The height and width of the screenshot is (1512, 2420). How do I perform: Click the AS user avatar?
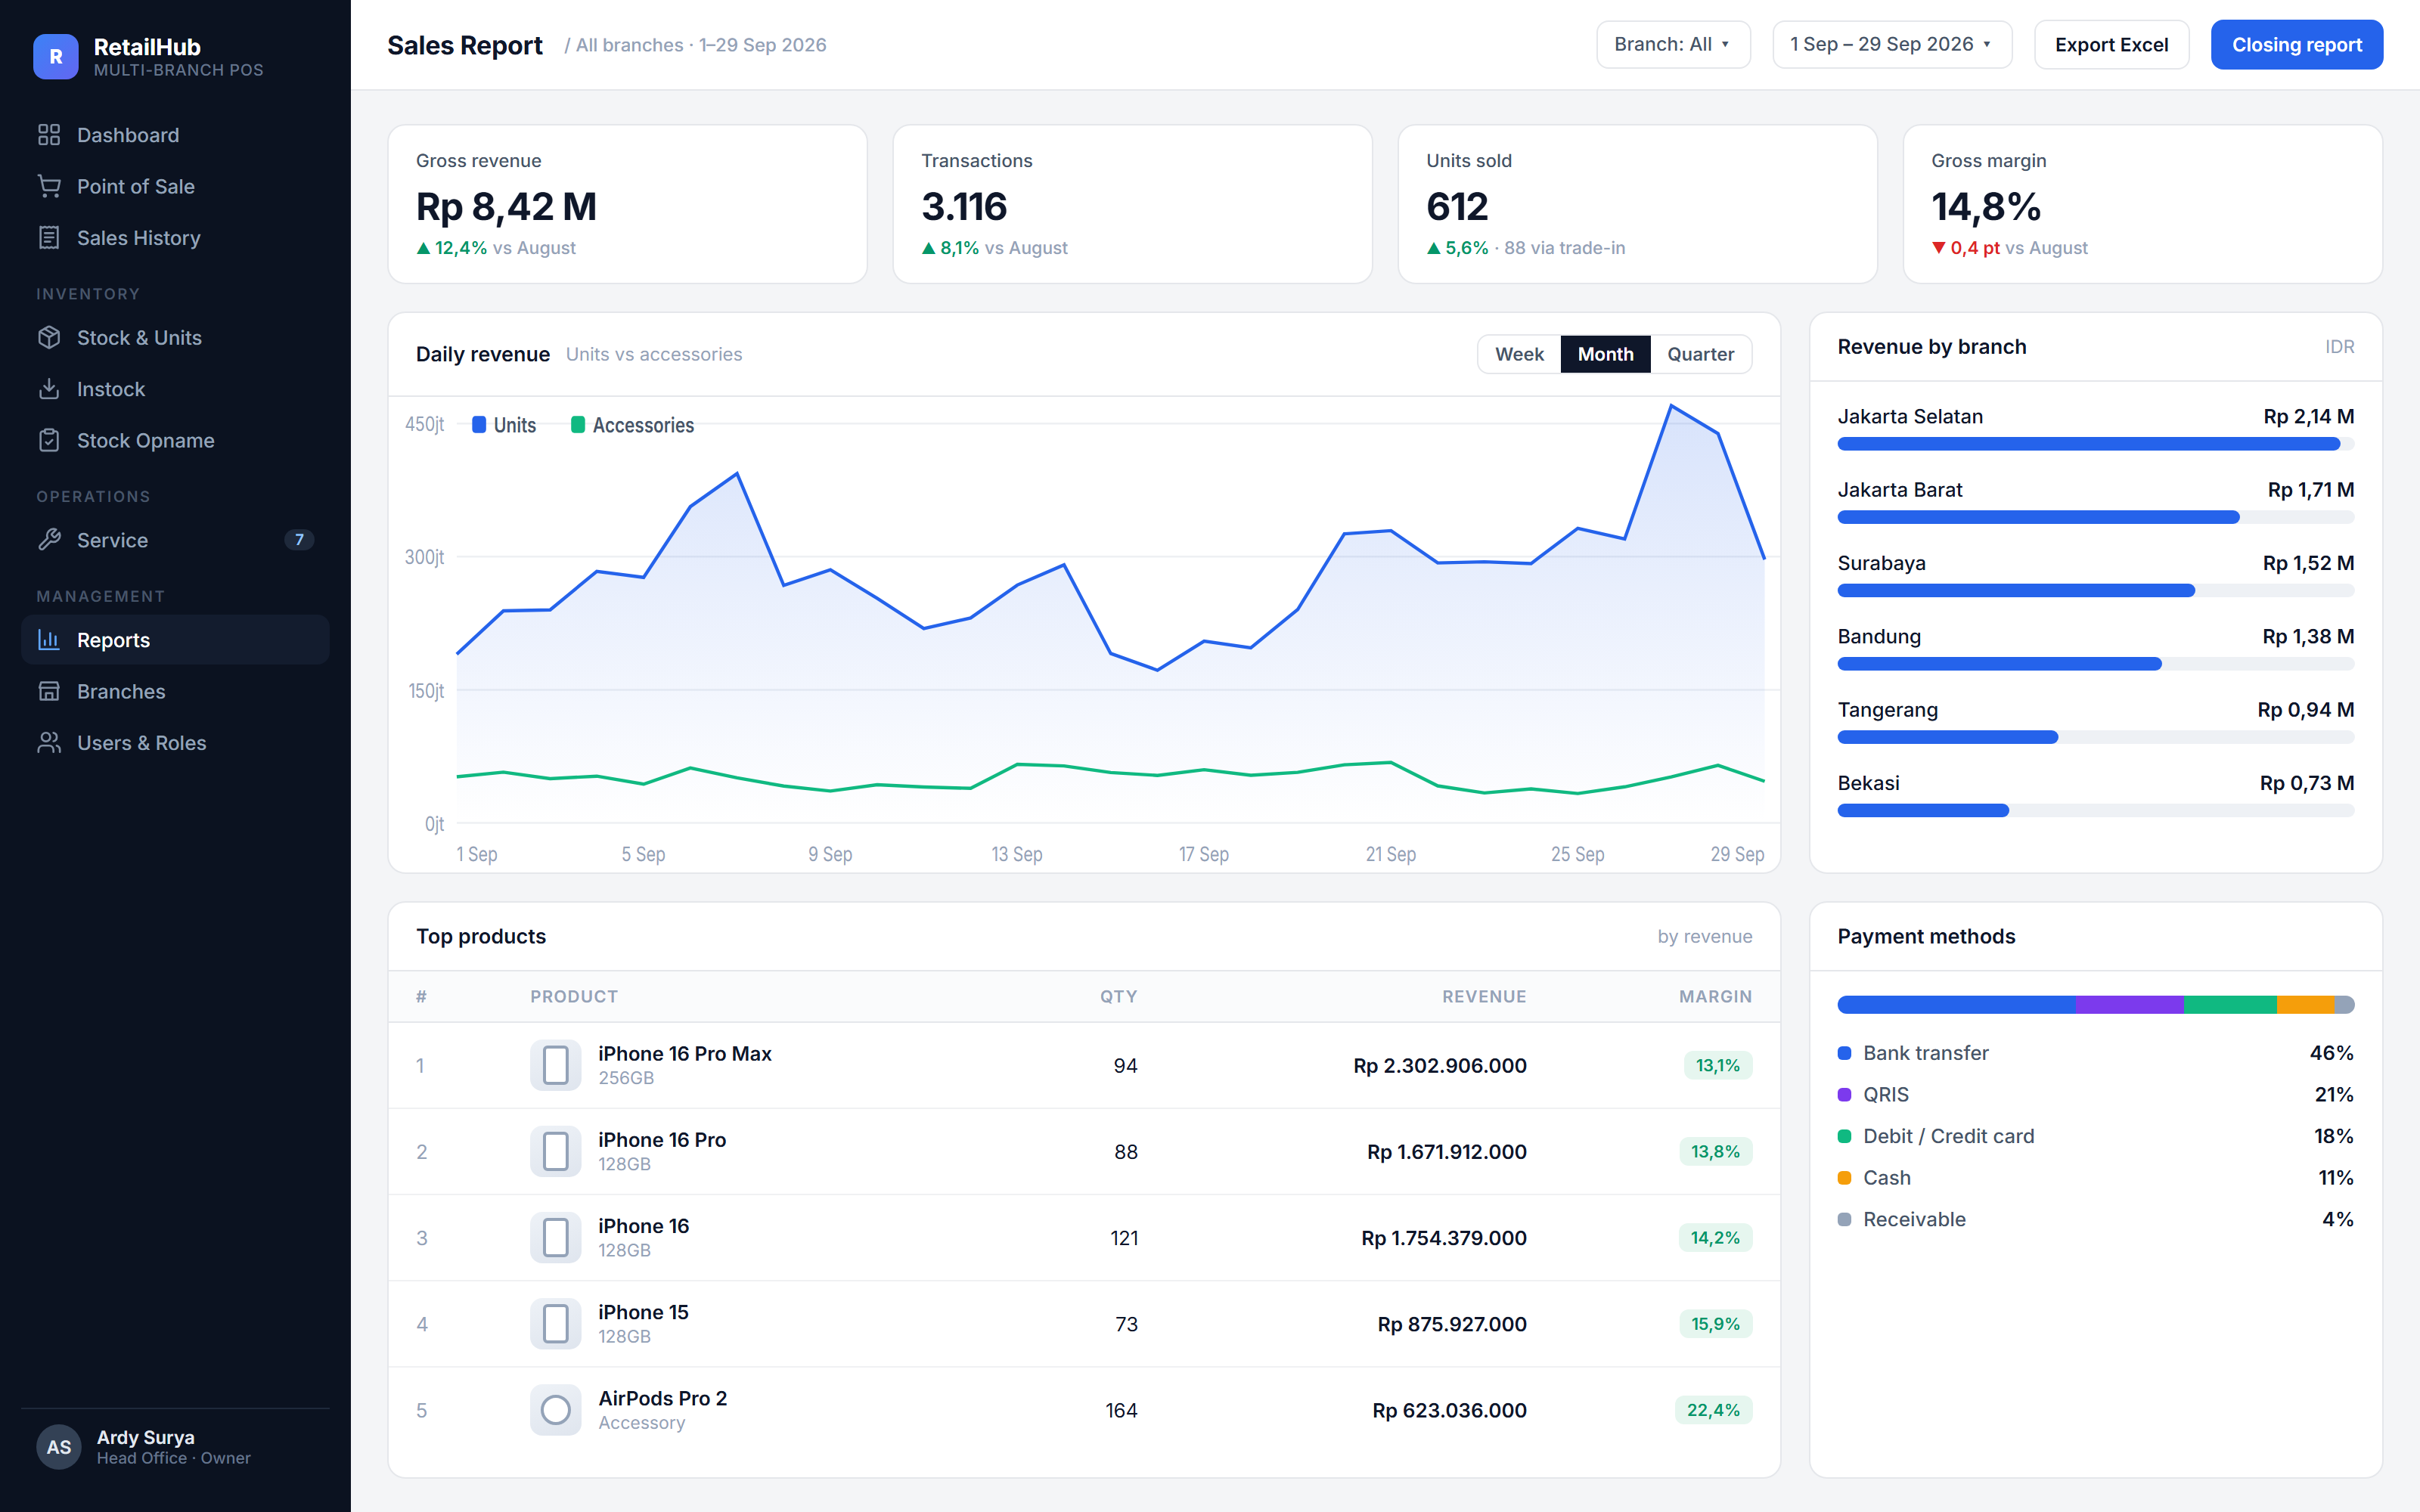pyautogui.click(x=59, y=1447)
